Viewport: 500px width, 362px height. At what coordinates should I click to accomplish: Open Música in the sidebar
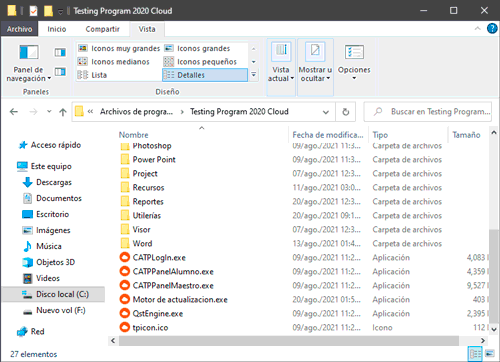(x=42, y=246)
